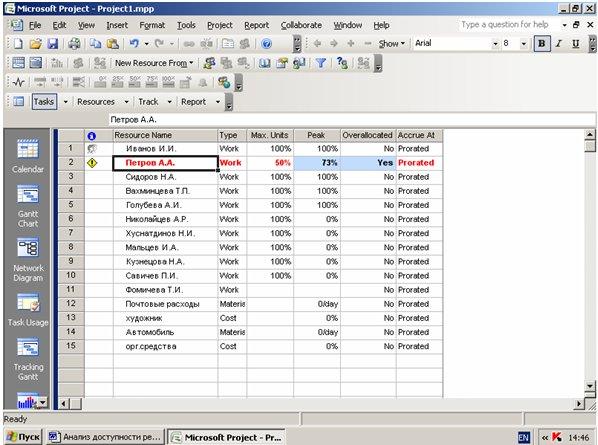Click the Tasks guide button

tap(44, 102)
